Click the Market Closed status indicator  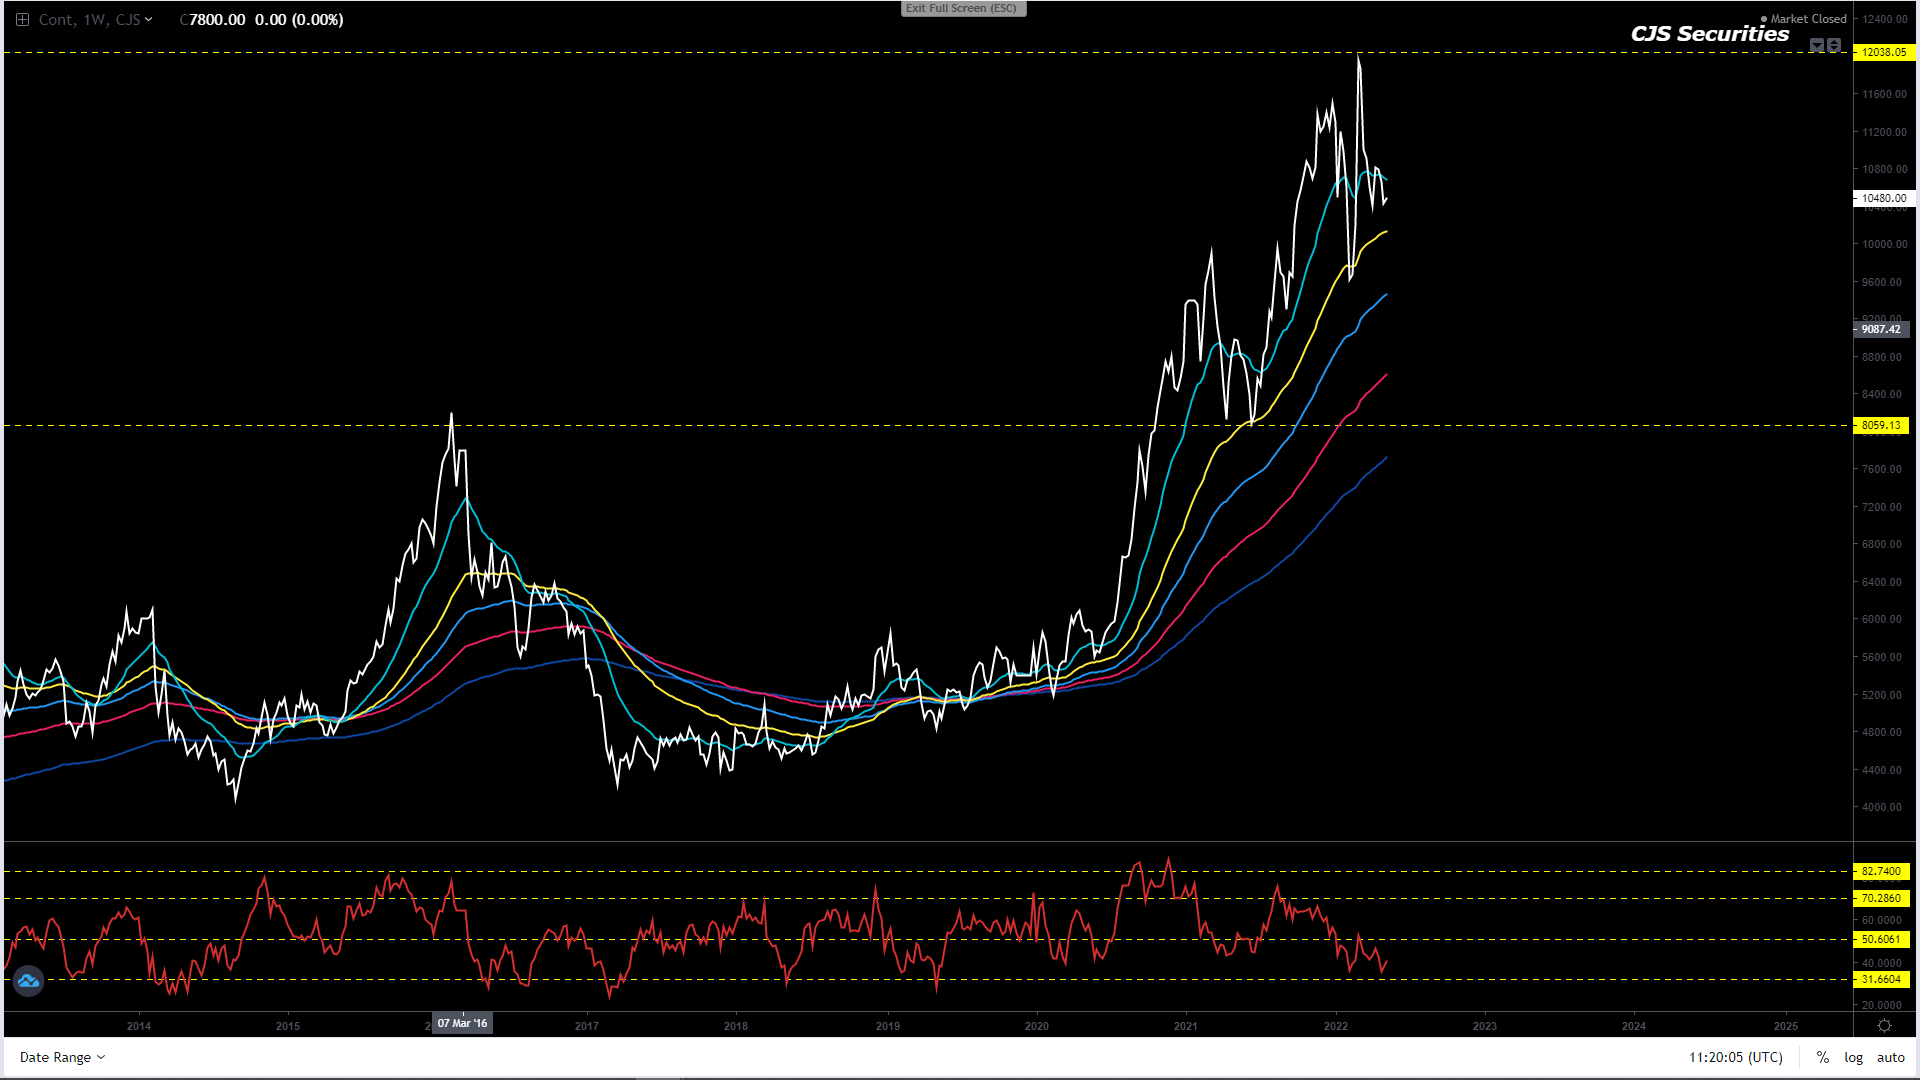1807,19
